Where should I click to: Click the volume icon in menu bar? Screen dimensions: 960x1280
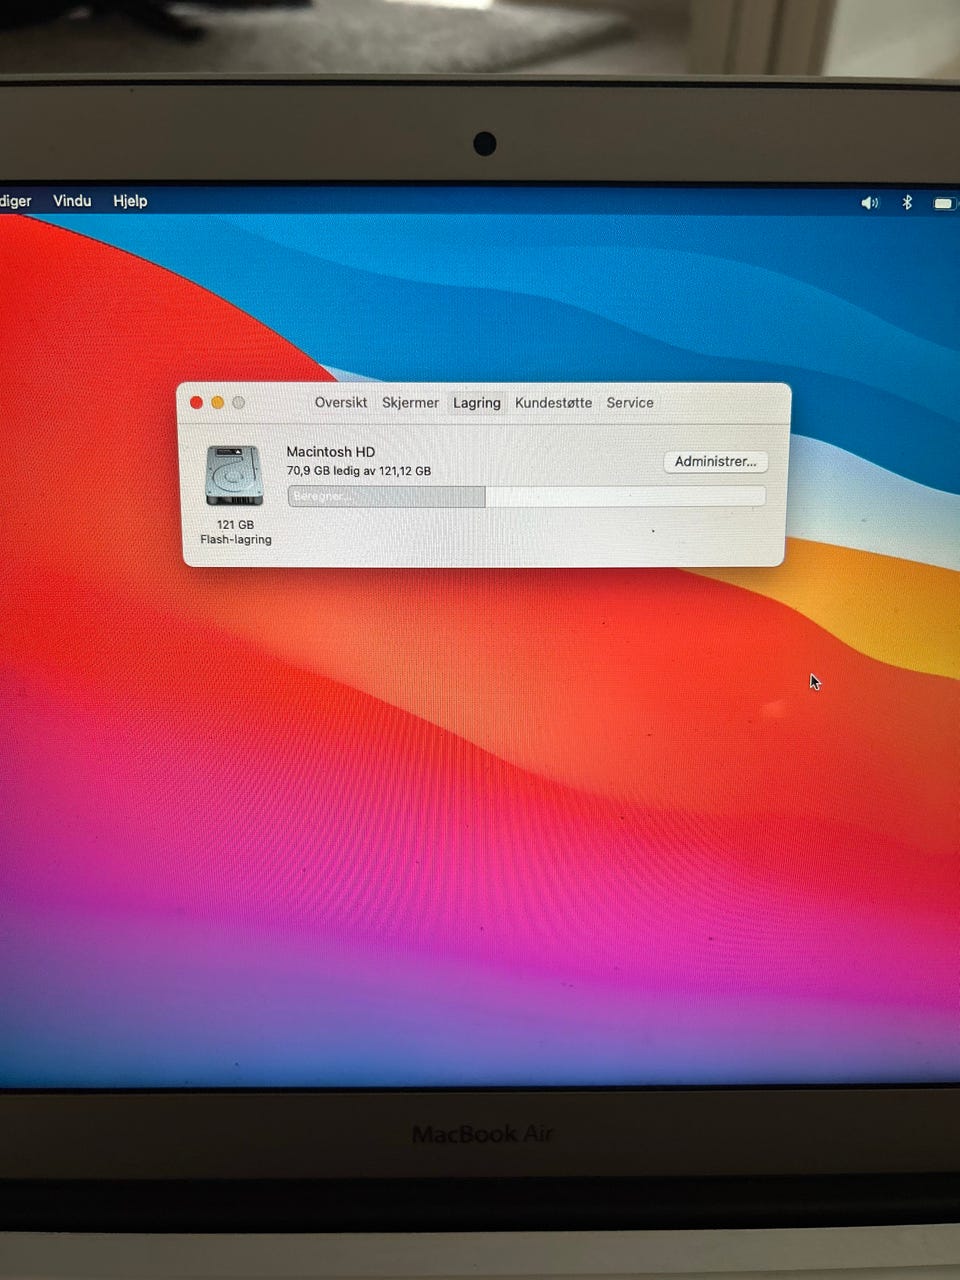pos(869,203)
